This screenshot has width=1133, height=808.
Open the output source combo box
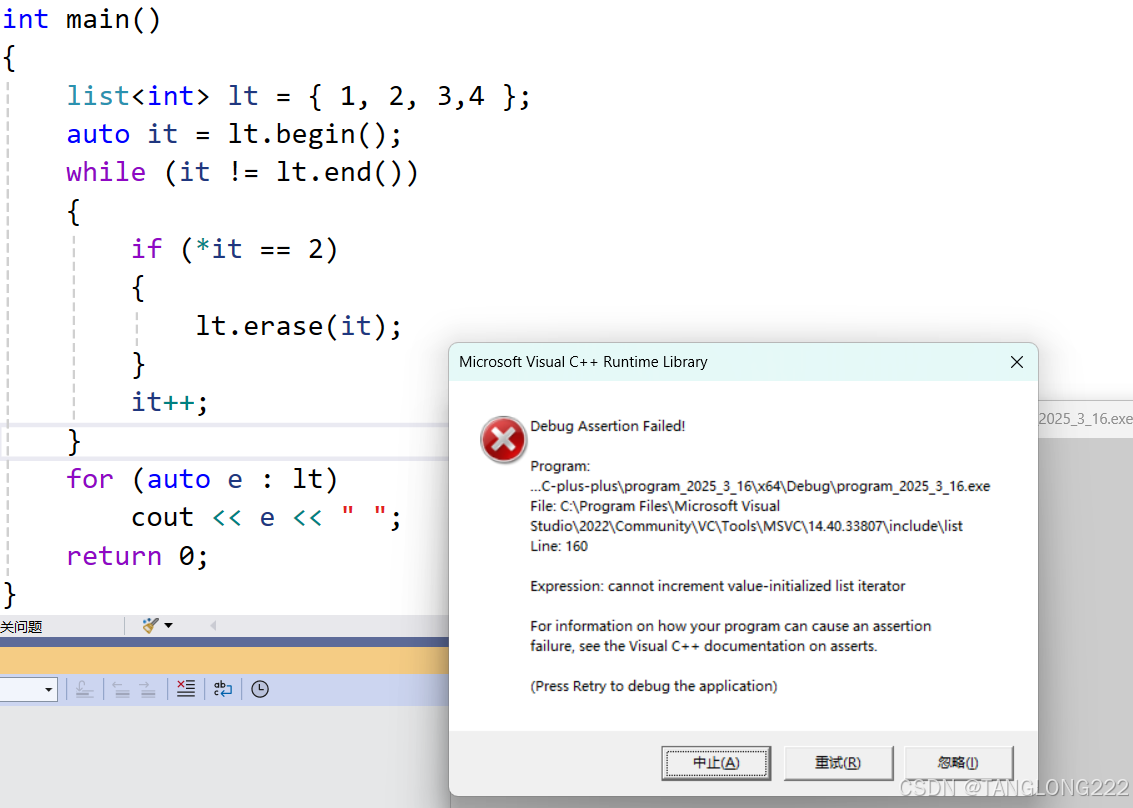(x=28, y=689)
